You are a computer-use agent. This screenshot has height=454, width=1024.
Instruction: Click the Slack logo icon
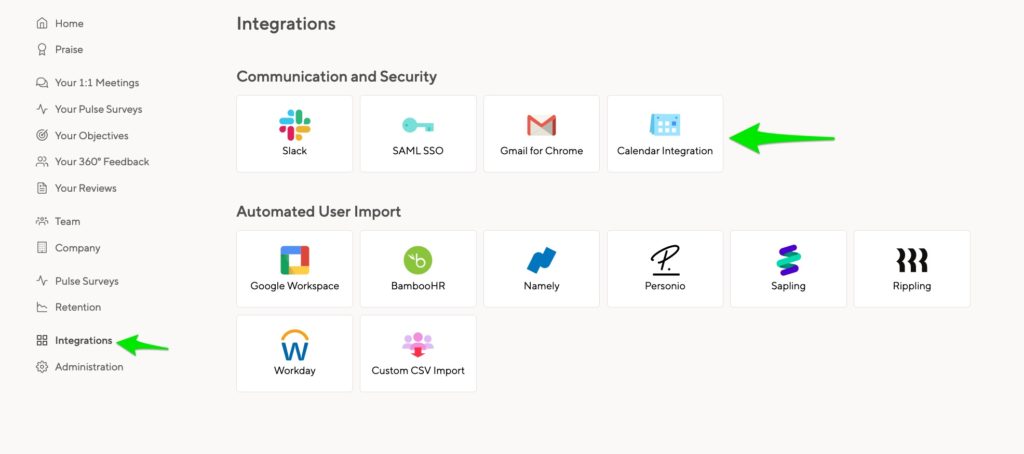[x=295, y=125]
